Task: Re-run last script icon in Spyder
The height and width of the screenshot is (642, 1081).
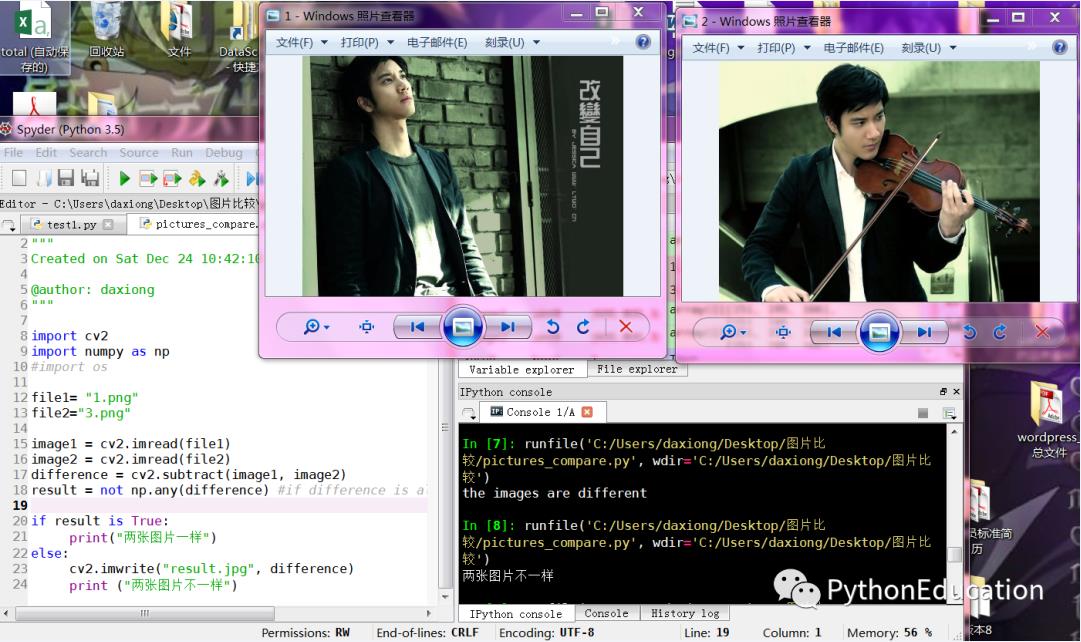Action: (221, 179)
